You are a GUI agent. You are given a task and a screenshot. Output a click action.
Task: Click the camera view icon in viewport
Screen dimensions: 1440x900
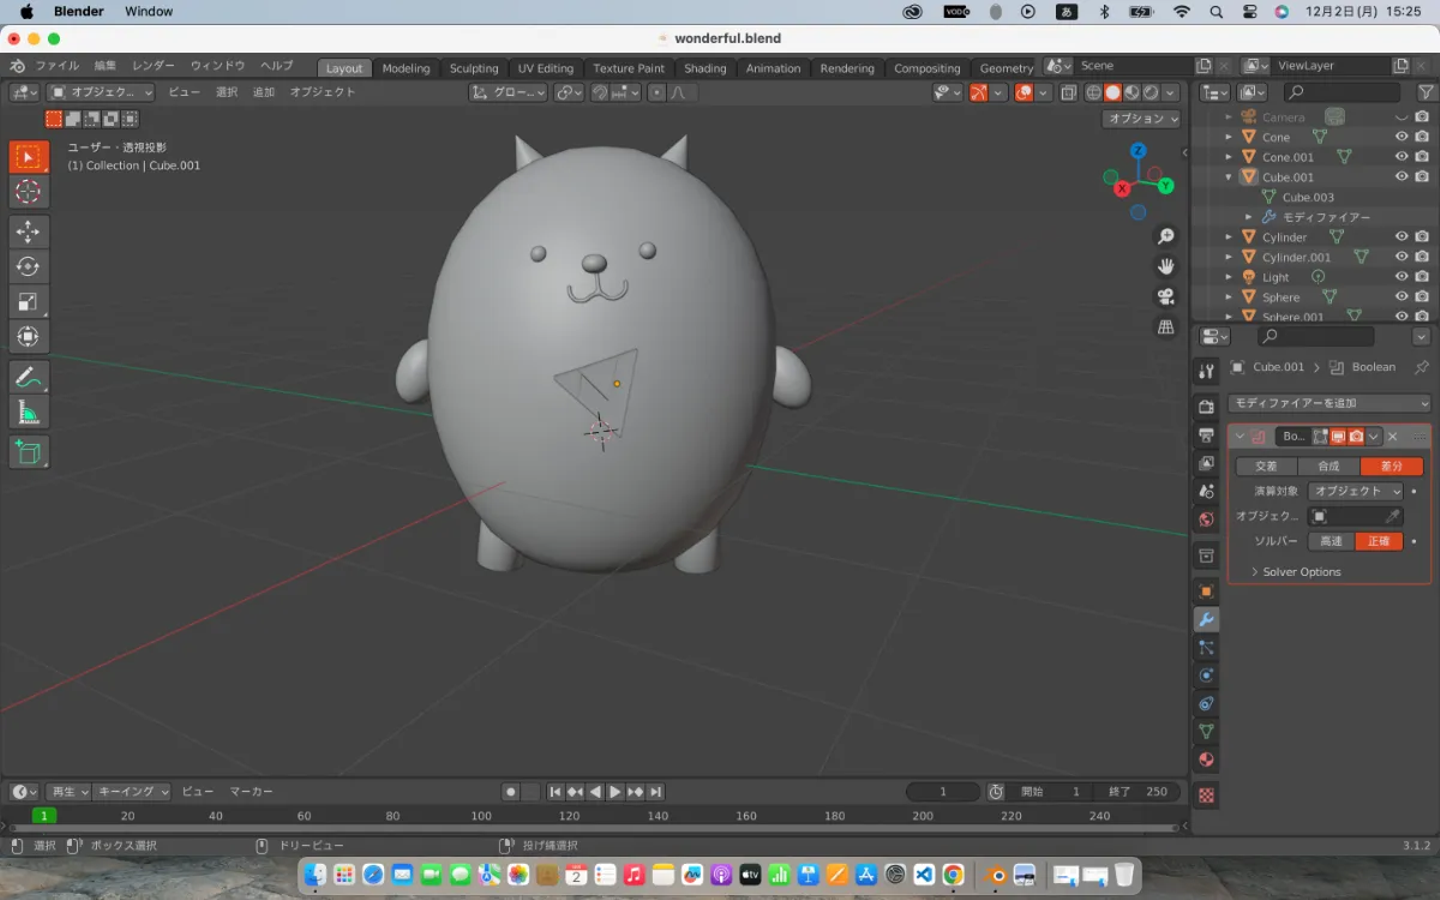point(1166,297)
